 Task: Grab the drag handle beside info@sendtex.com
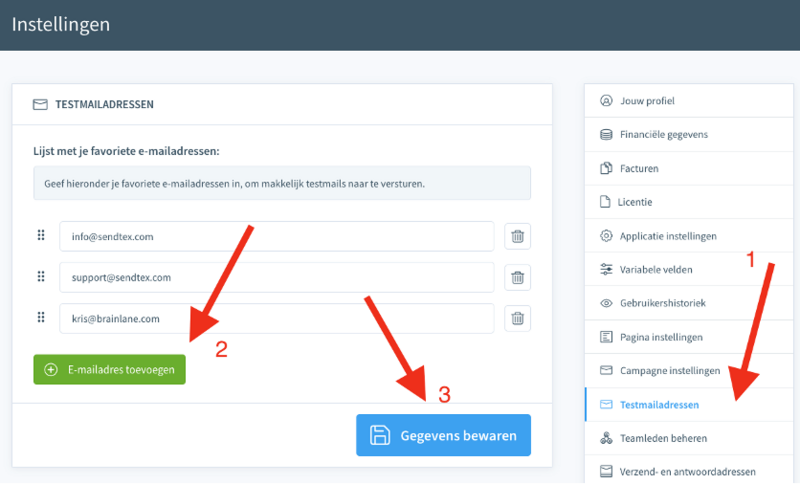41,236
